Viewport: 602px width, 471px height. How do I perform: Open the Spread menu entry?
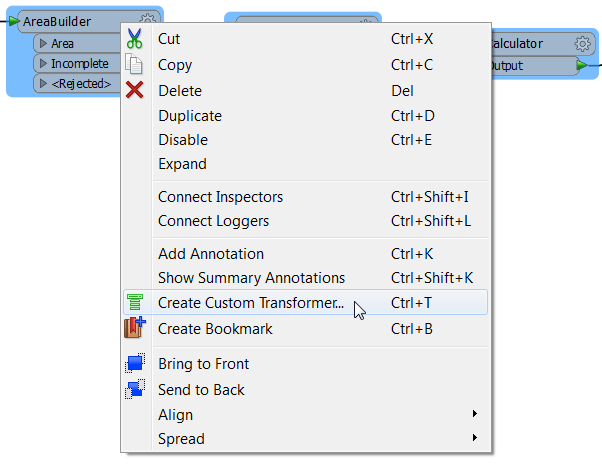click(x=306, y=439)
